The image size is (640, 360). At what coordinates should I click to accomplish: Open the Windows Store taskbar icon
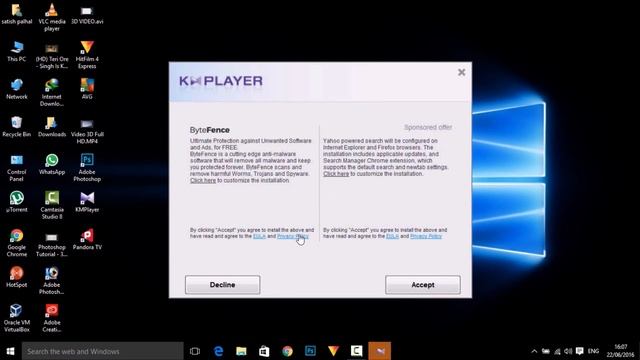coord(264,351)
